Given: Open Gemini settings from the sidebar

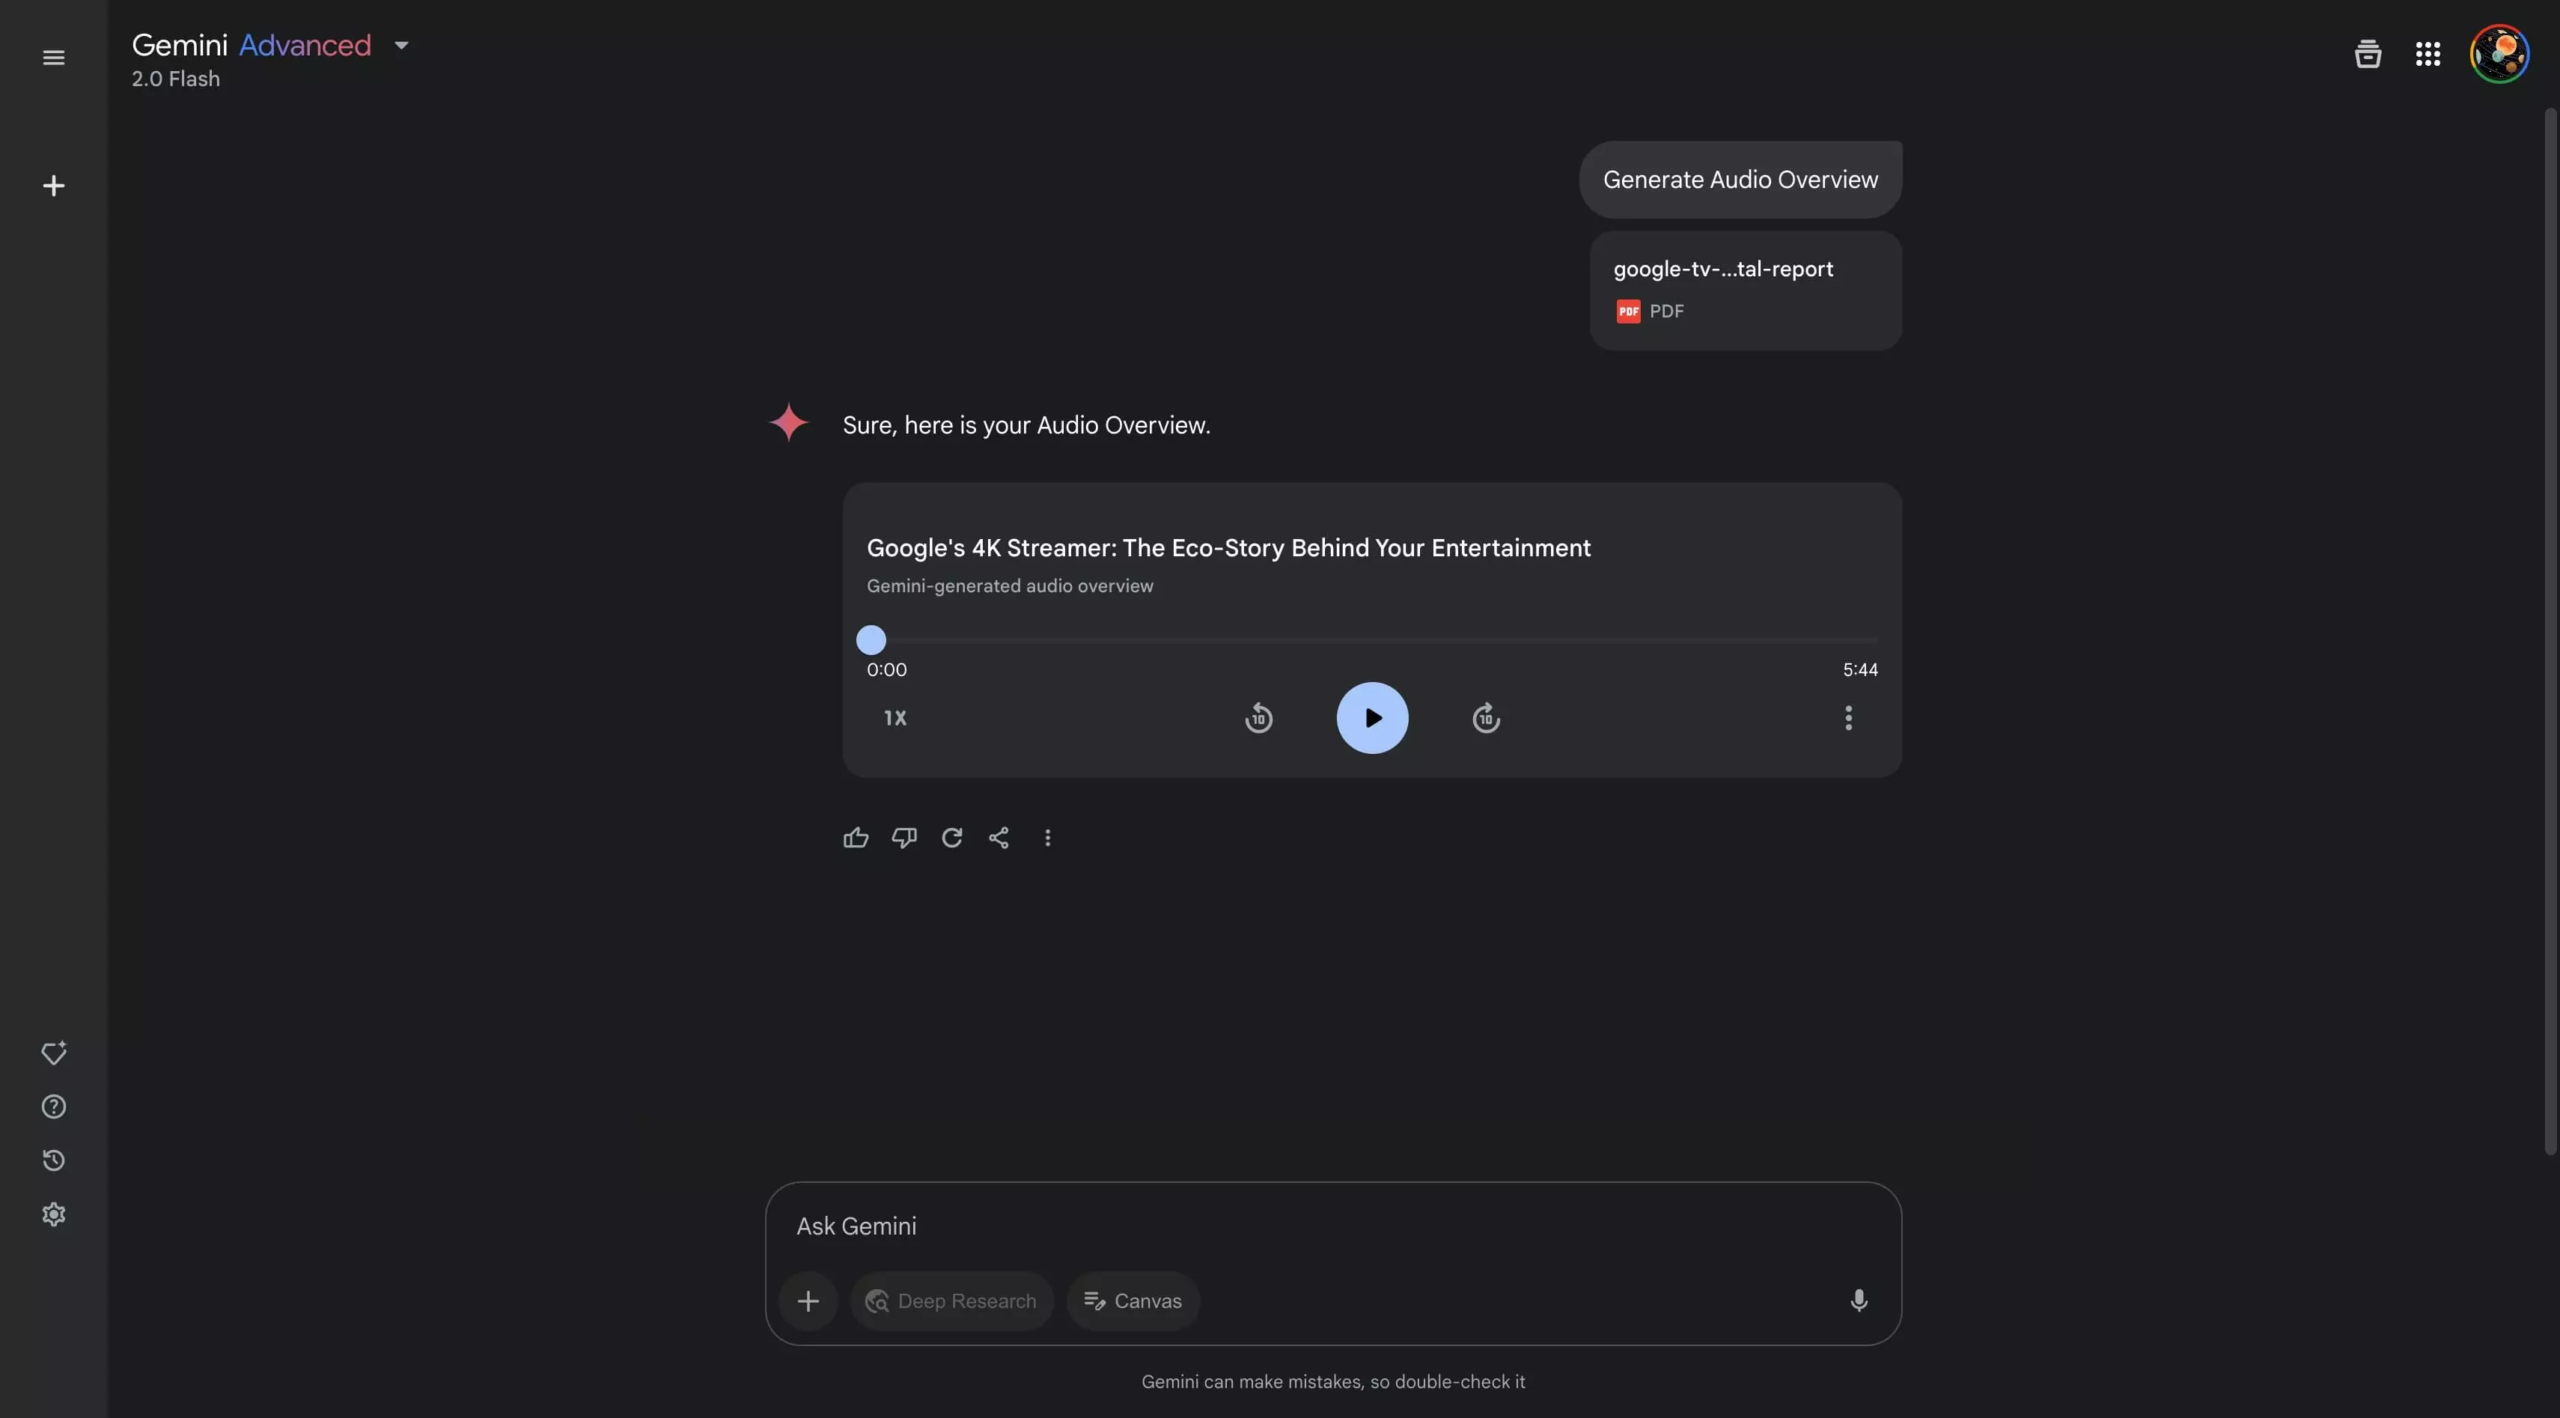Looking at the screenshot, I should [53, 1214].
